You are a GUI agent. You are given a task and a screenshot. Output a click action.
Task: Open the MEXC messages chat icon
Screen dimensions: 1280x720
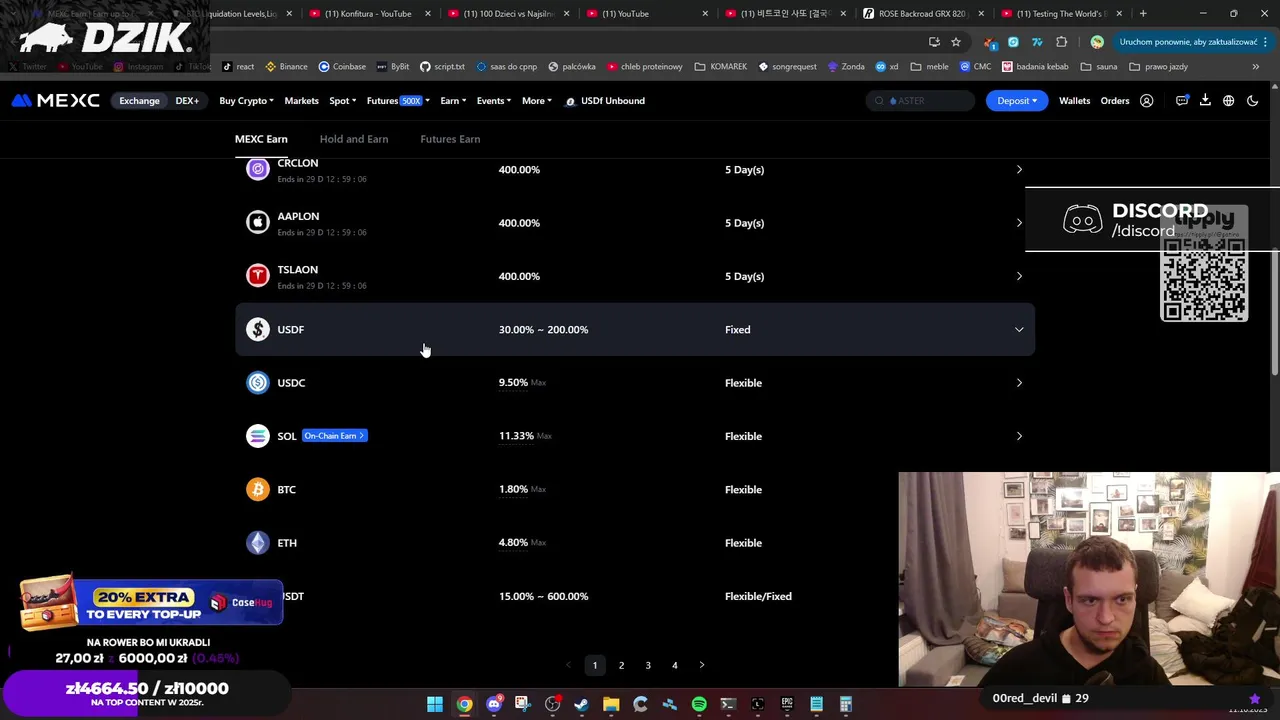pos(1182,101)
